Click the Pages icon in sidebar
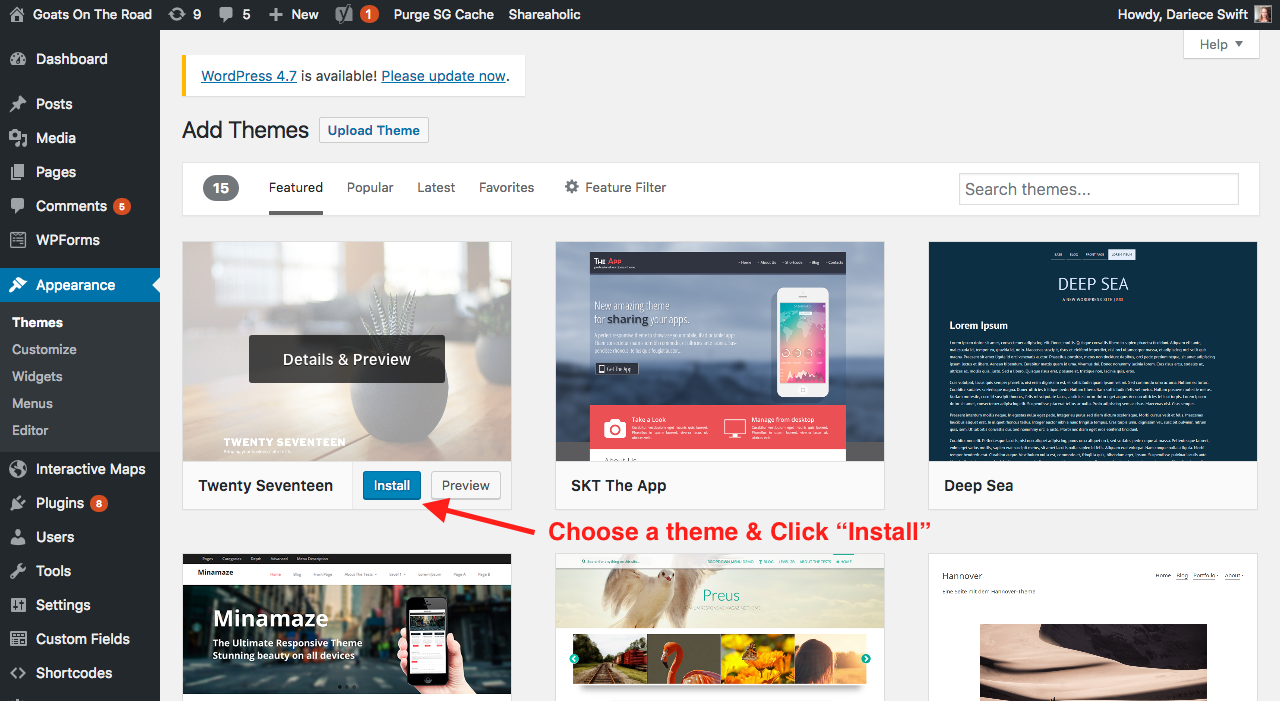Viewport: 1280px width, 701px height. pyautogui.click(x=18, y=172)
